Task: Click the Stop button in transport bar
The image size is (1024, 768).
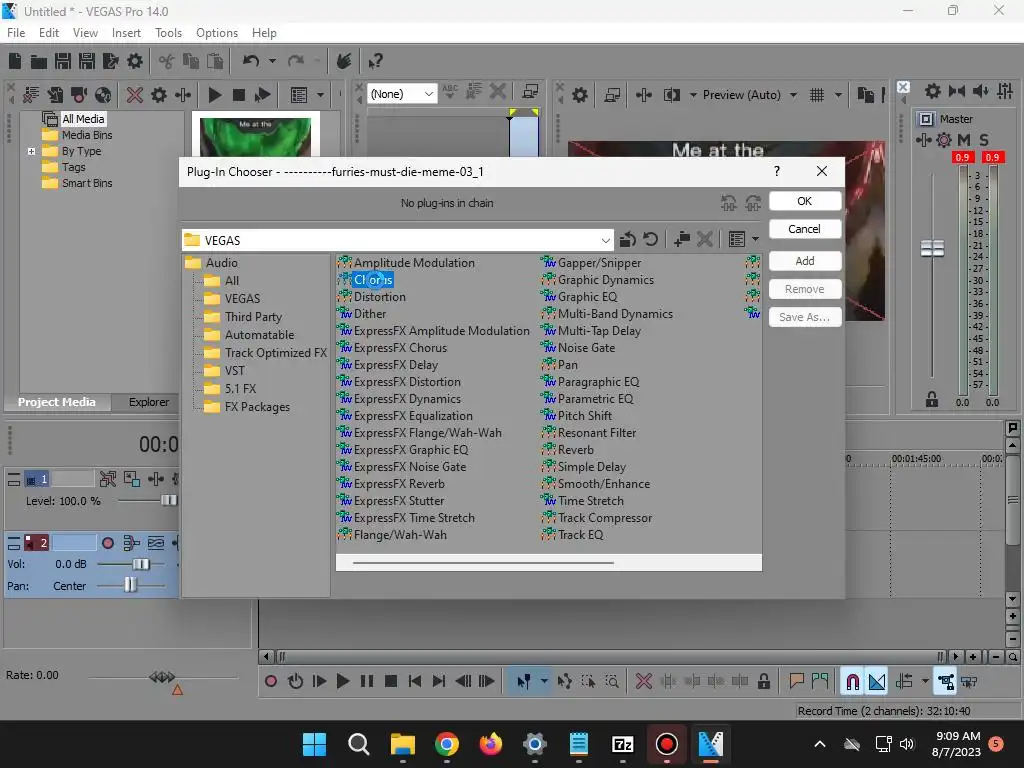Action: (x=391, y=682)
